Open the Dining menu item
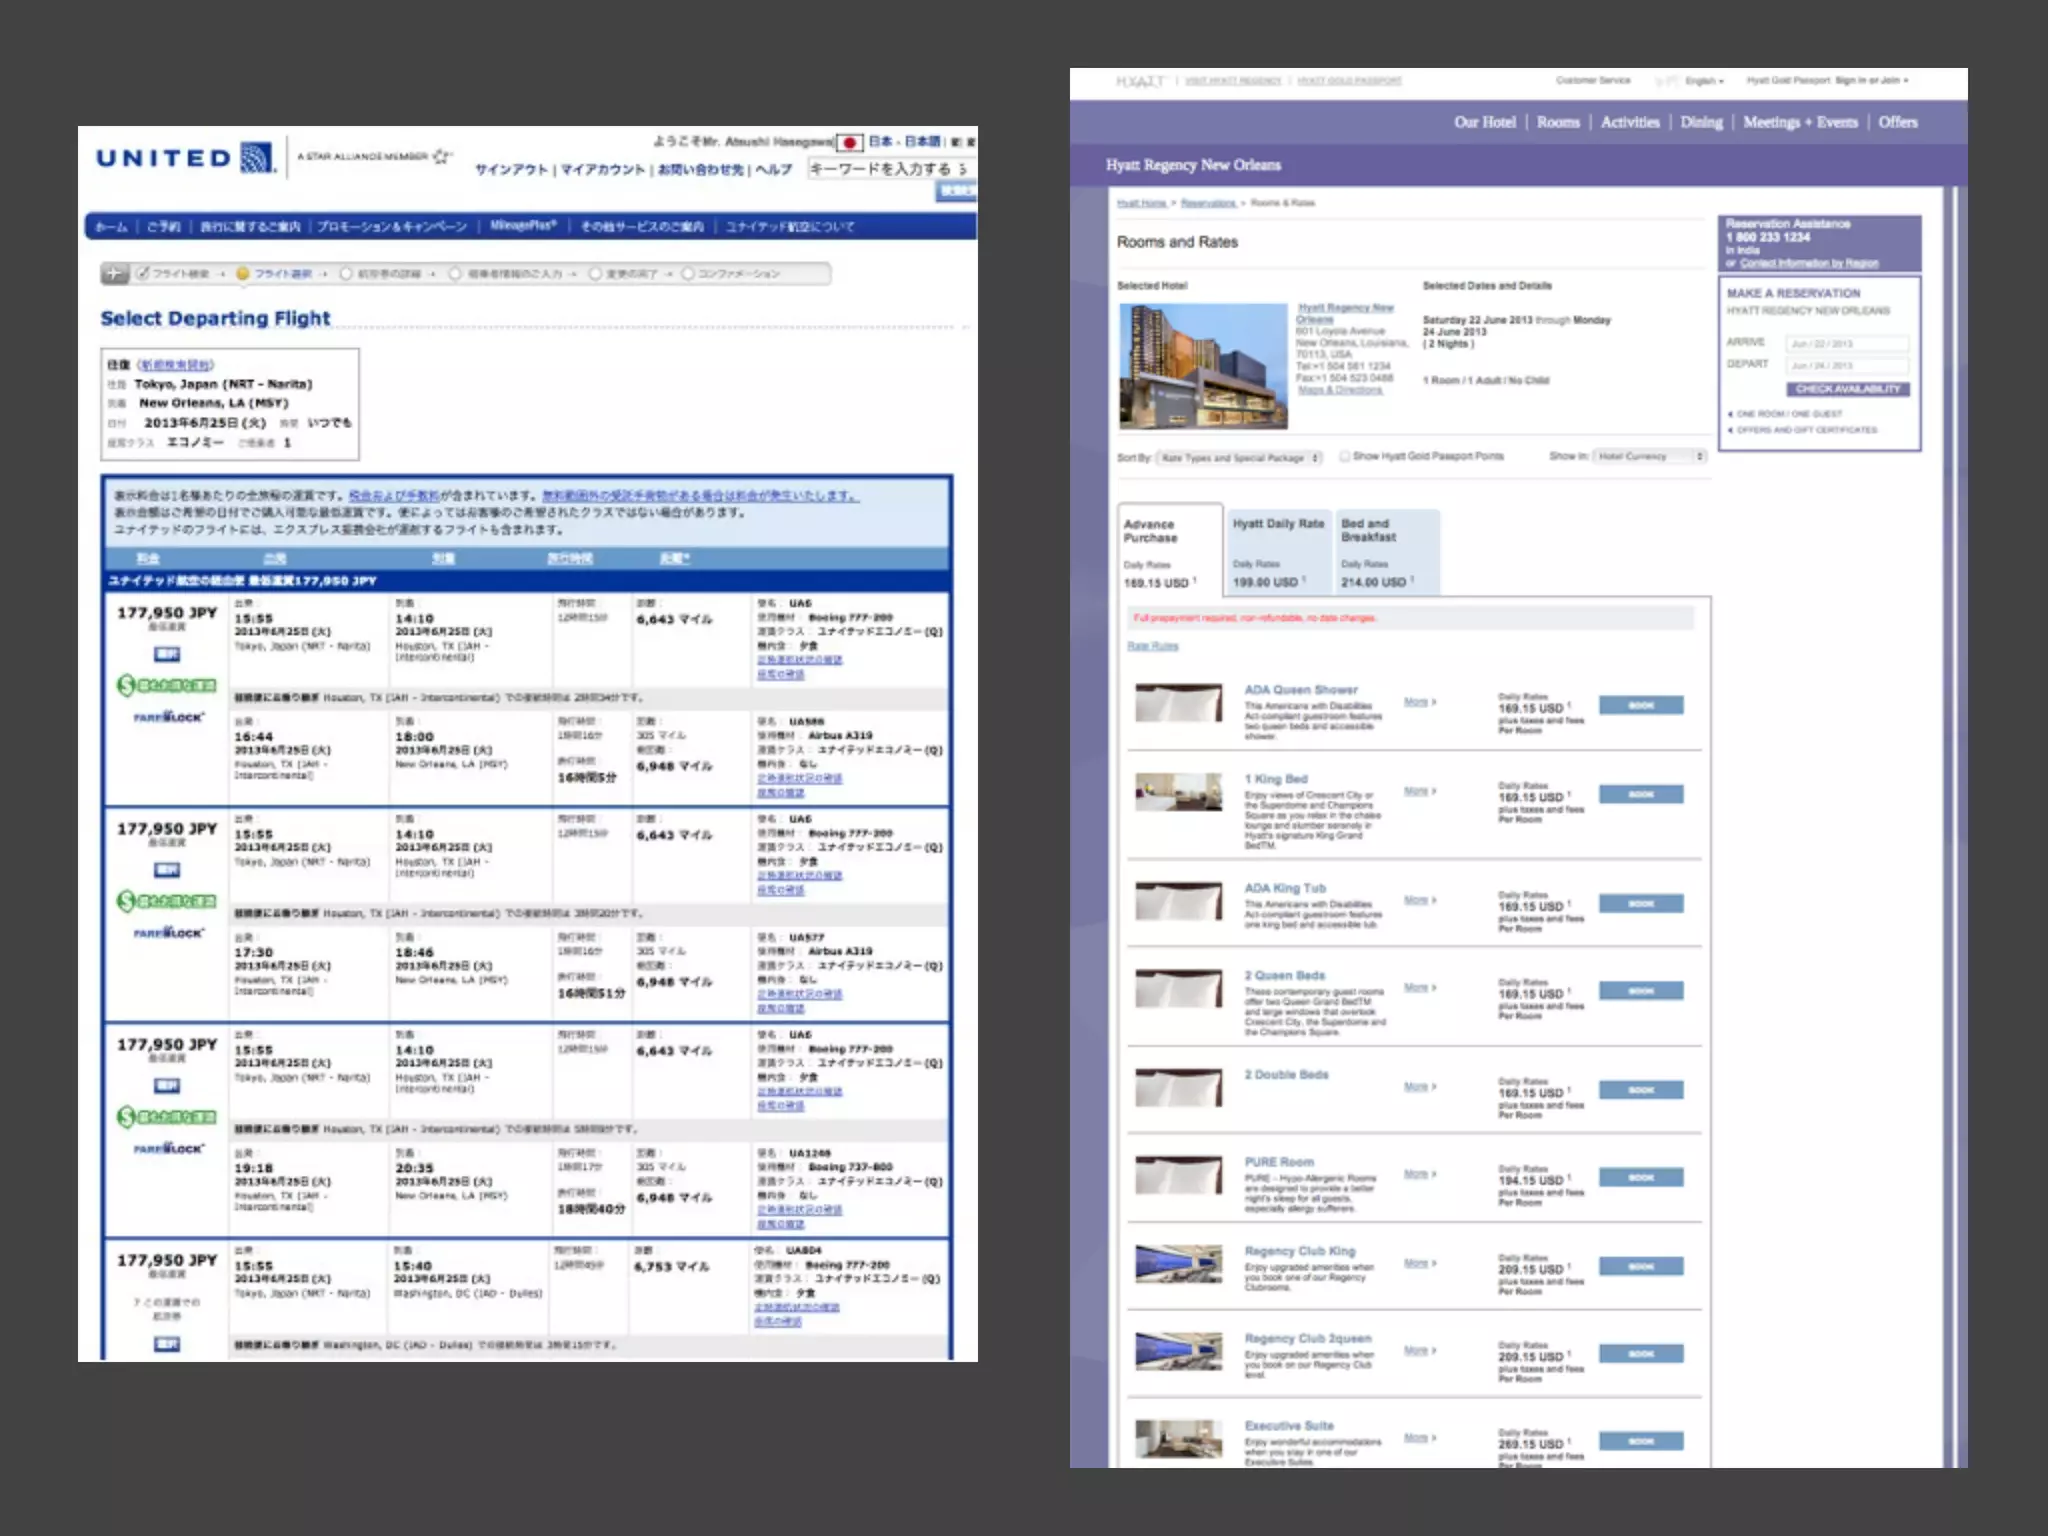 [1701, 122]
